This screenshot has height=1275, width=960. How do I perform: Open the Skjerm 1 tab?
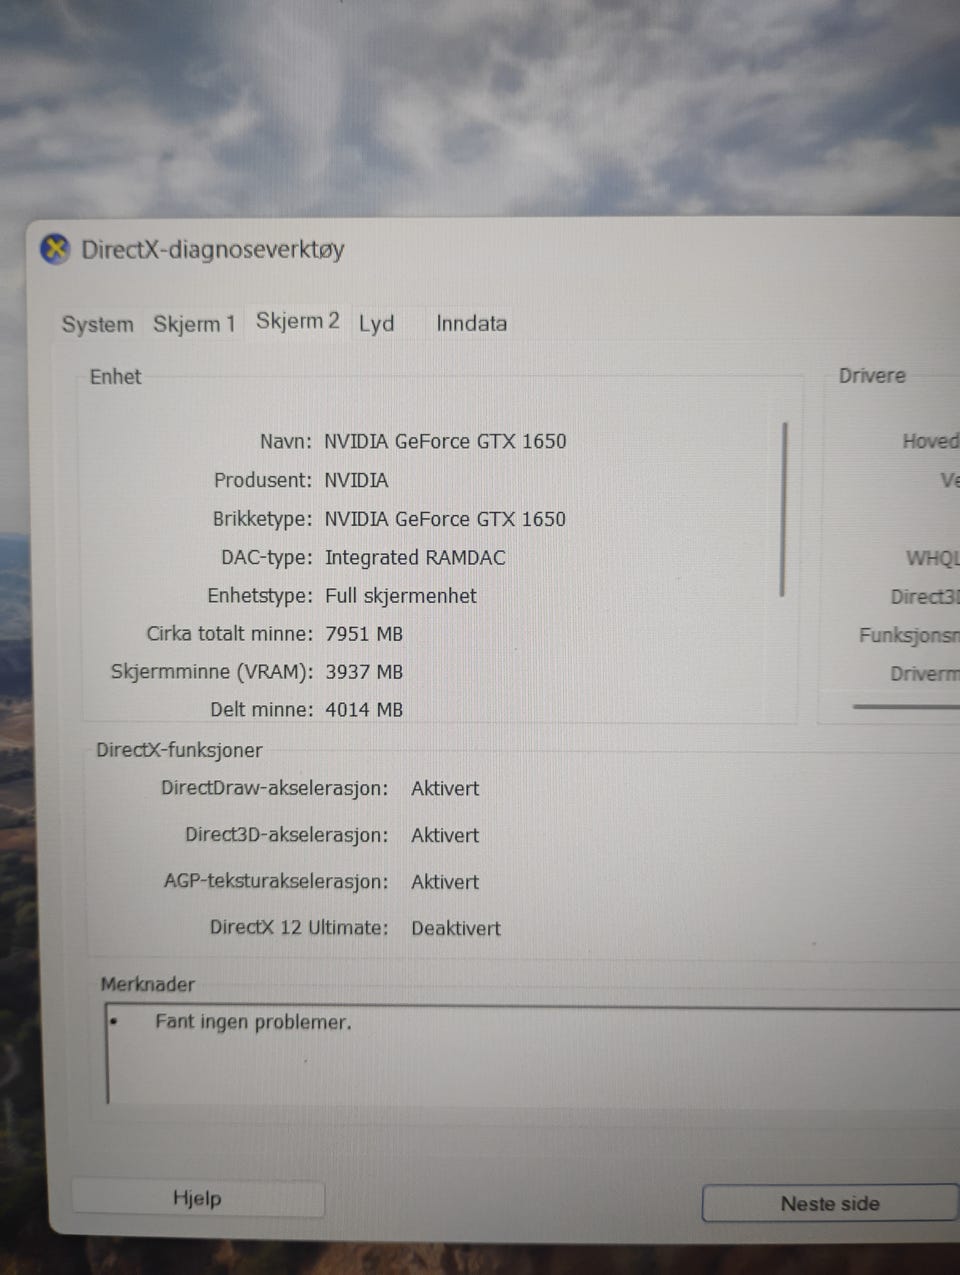pos(194,324)
